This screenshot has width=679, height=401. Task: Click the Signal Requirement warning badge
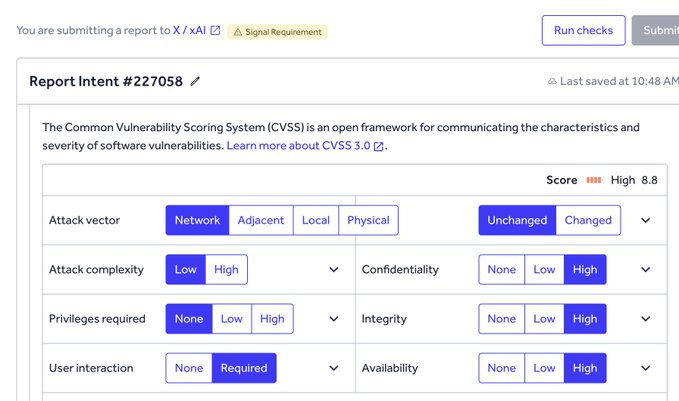click(278, 32)
